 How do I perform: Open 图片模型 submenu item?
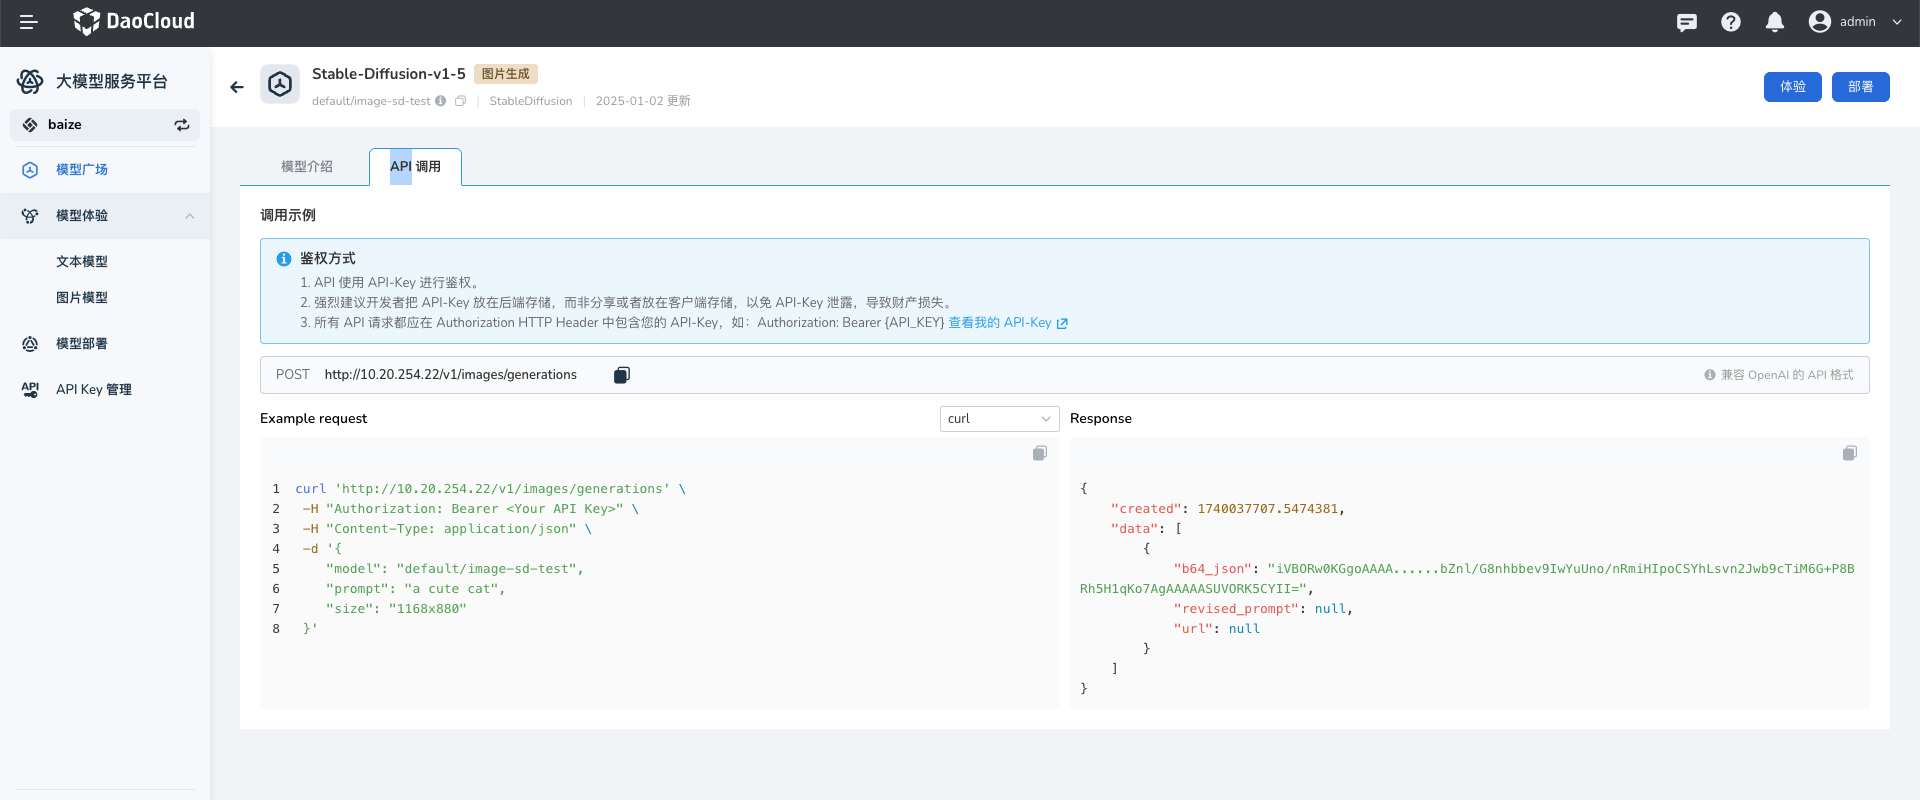tap(82, 298)
